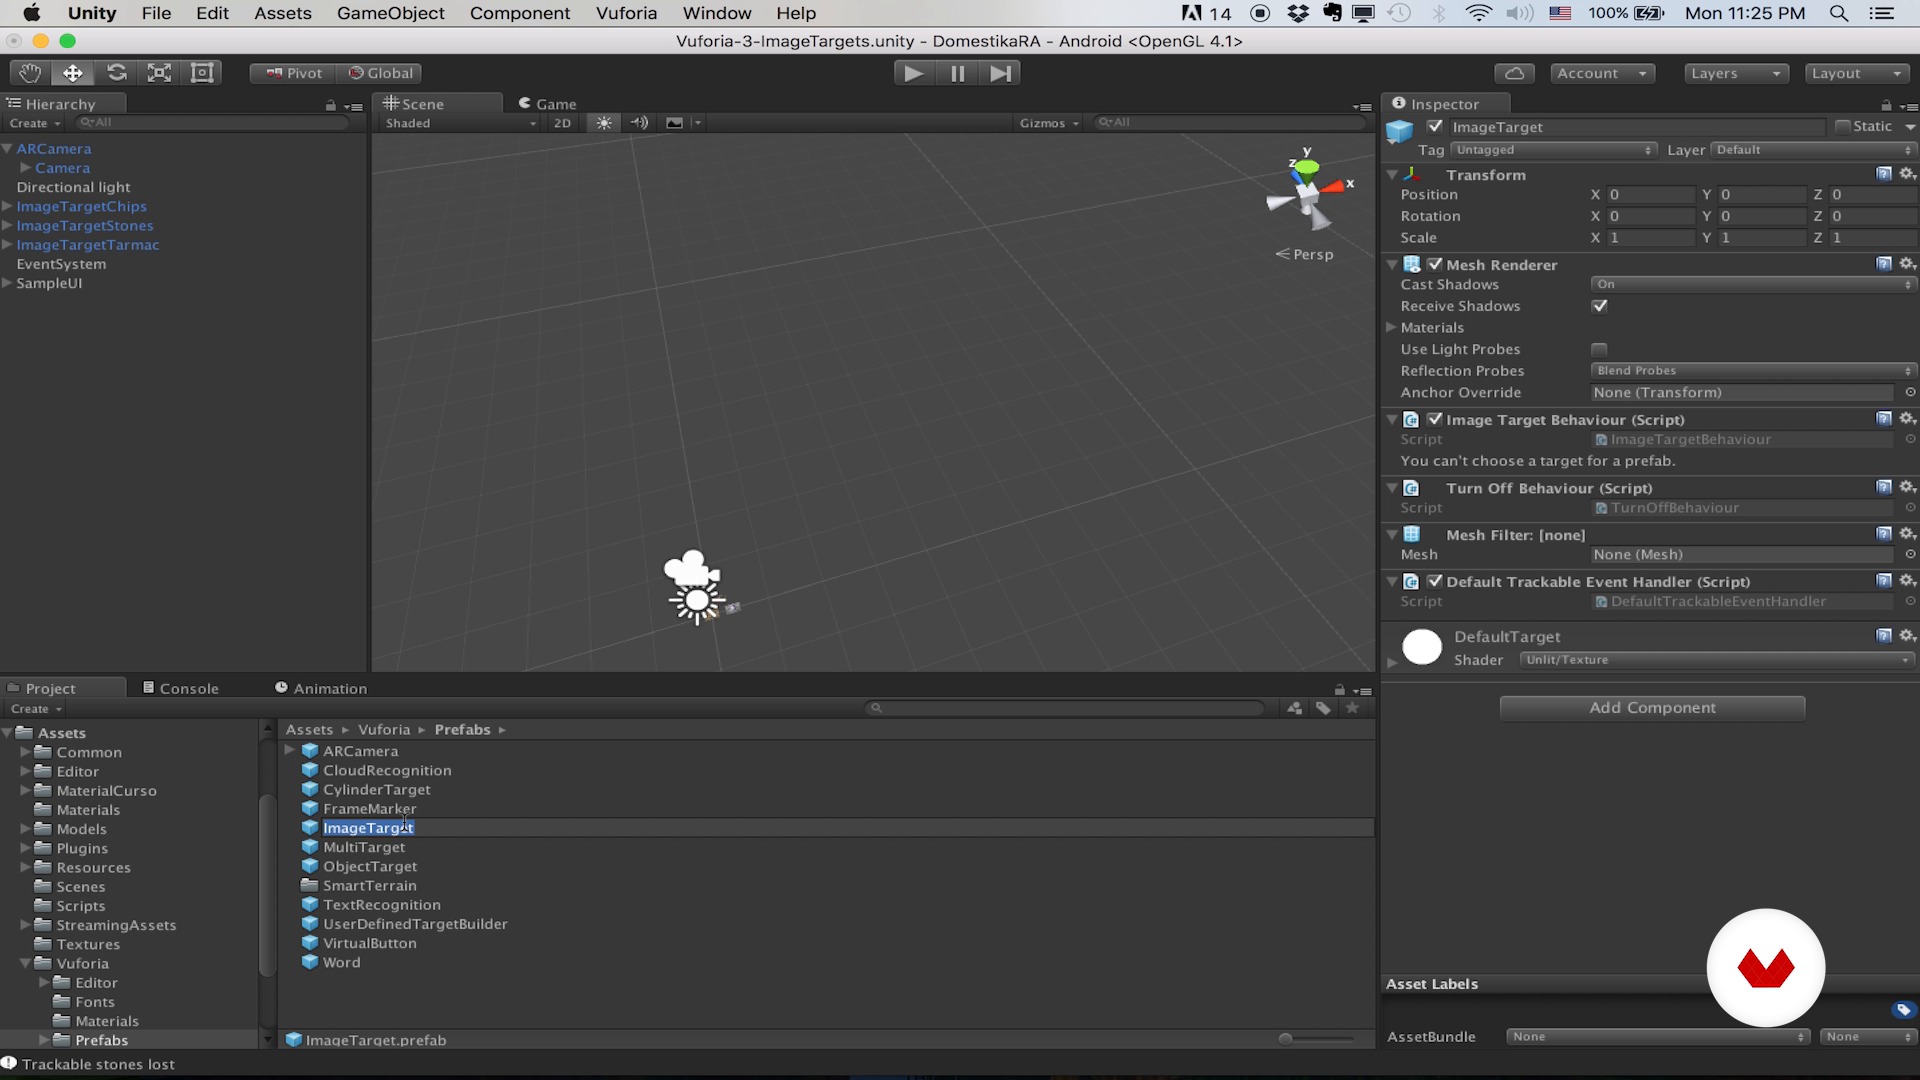Filter project search by label icon
Viewport: 1920px width, 1080px height.
coord(1323,708)
